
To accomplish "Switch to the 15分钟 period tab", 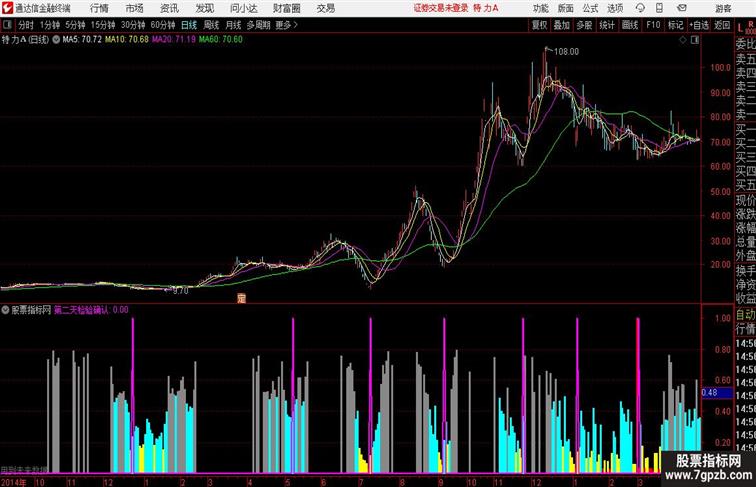I will [103, 25].
